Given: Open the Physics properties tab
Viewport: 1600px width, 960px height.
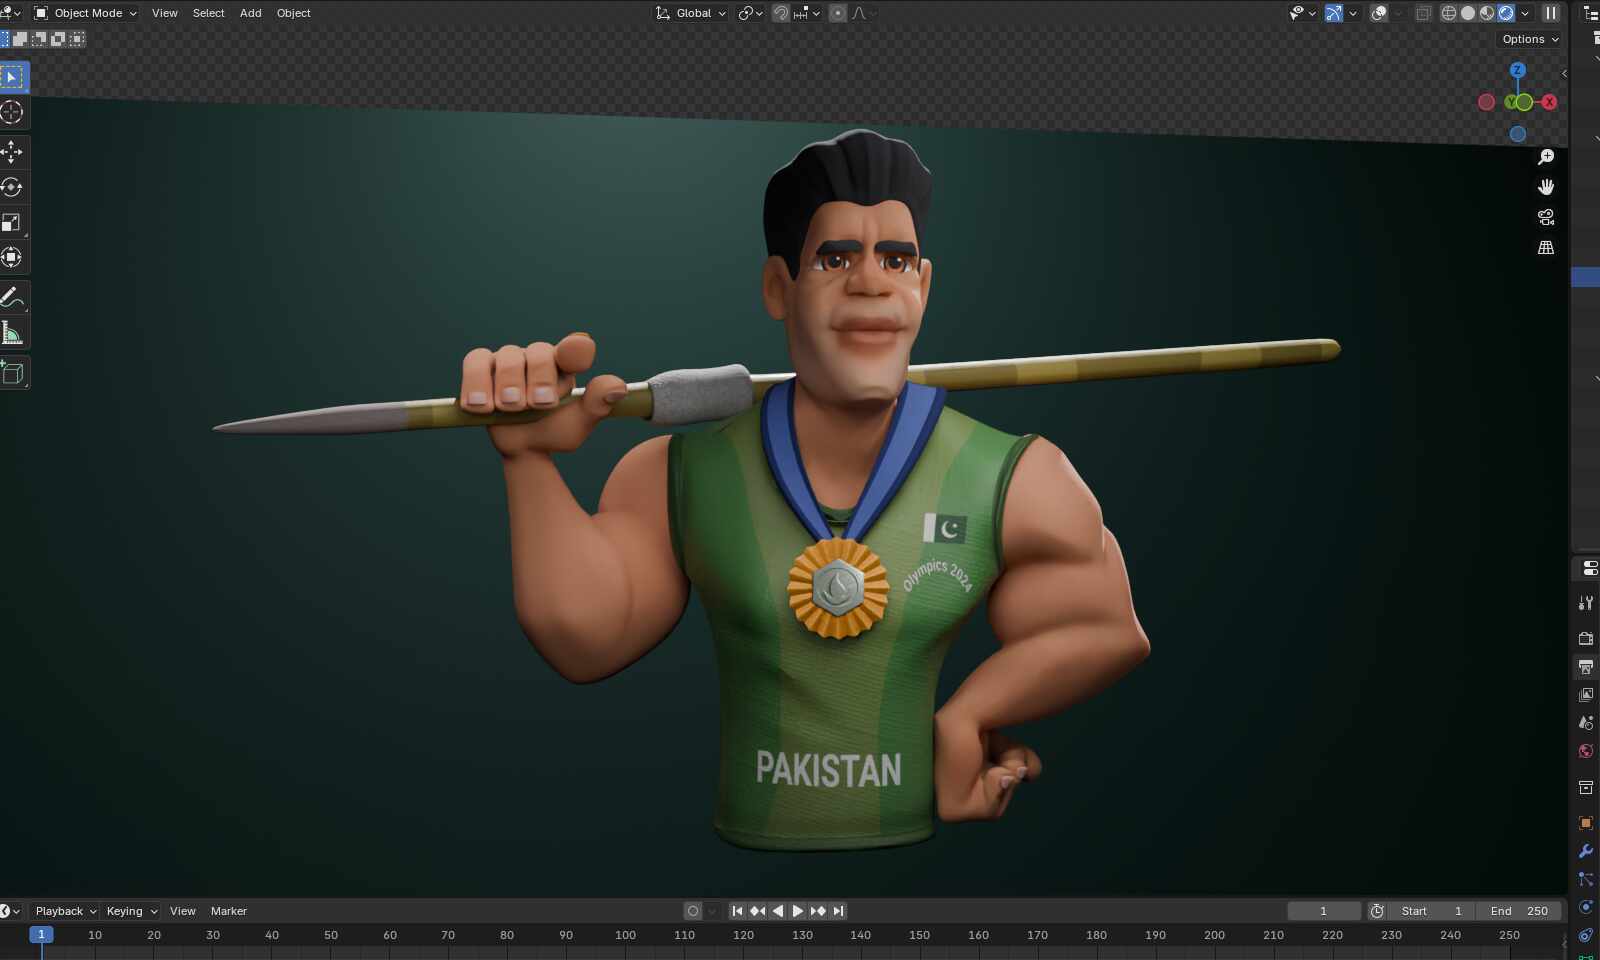Looking at the screenshot, I should [1586, 907].
